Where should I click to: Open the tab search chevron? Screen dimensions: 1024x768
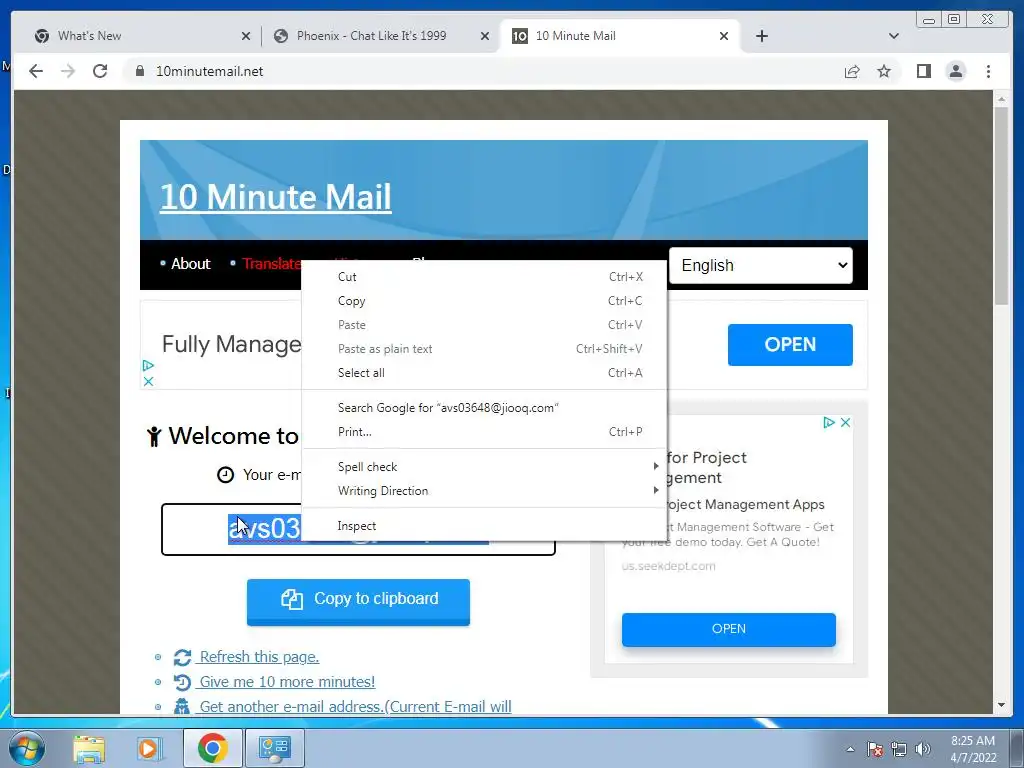tap(894, 36)
